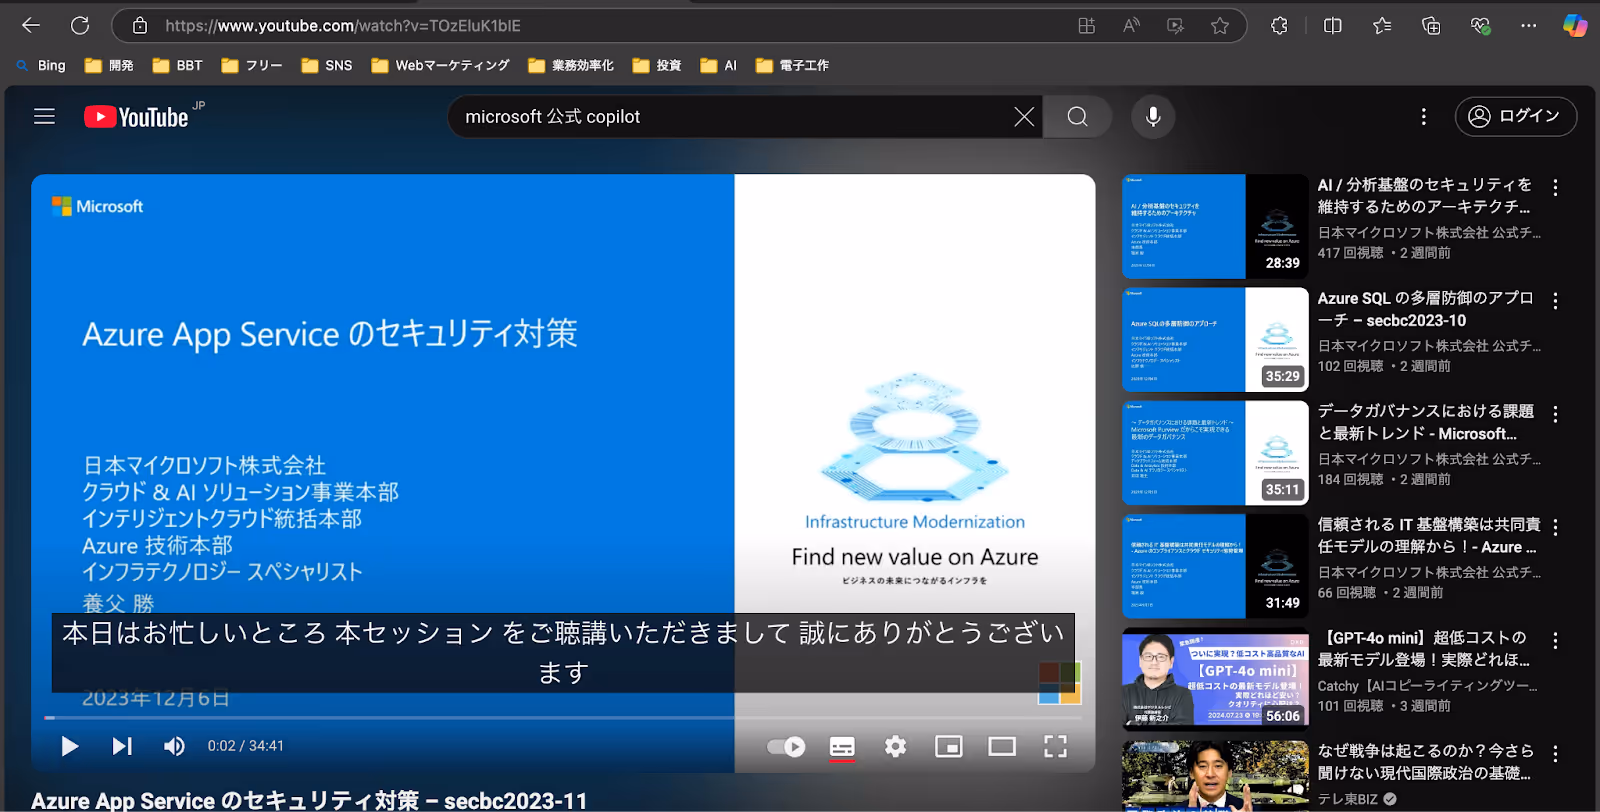Viewport: 1600px width, 812px height.
Task: Open the browser Extensions puzzle icon
Action: 1279,26
